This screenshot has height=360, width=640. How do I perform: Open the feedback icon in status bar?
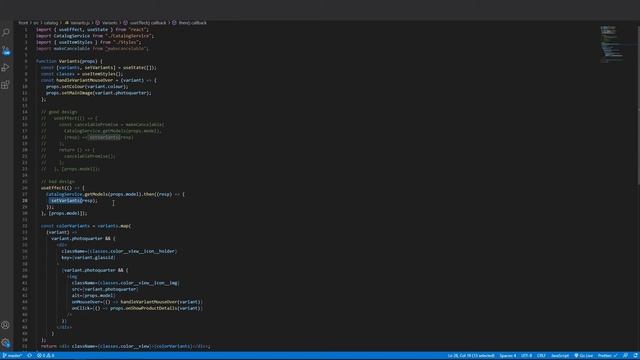click(625, 356)
